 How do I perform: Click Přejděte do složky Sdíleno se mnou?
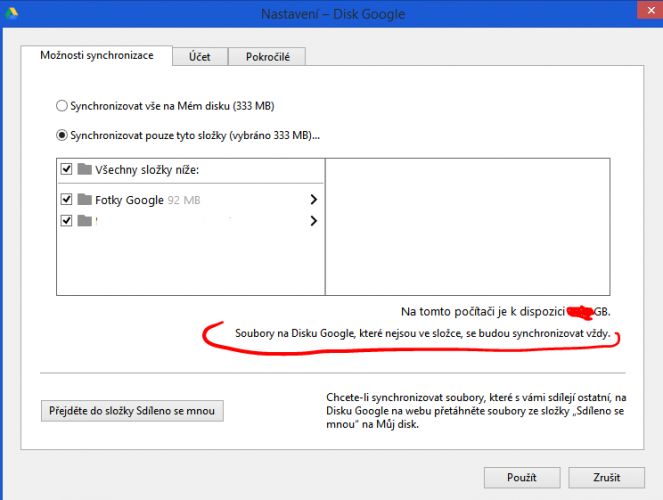click(x=132, y=411)
